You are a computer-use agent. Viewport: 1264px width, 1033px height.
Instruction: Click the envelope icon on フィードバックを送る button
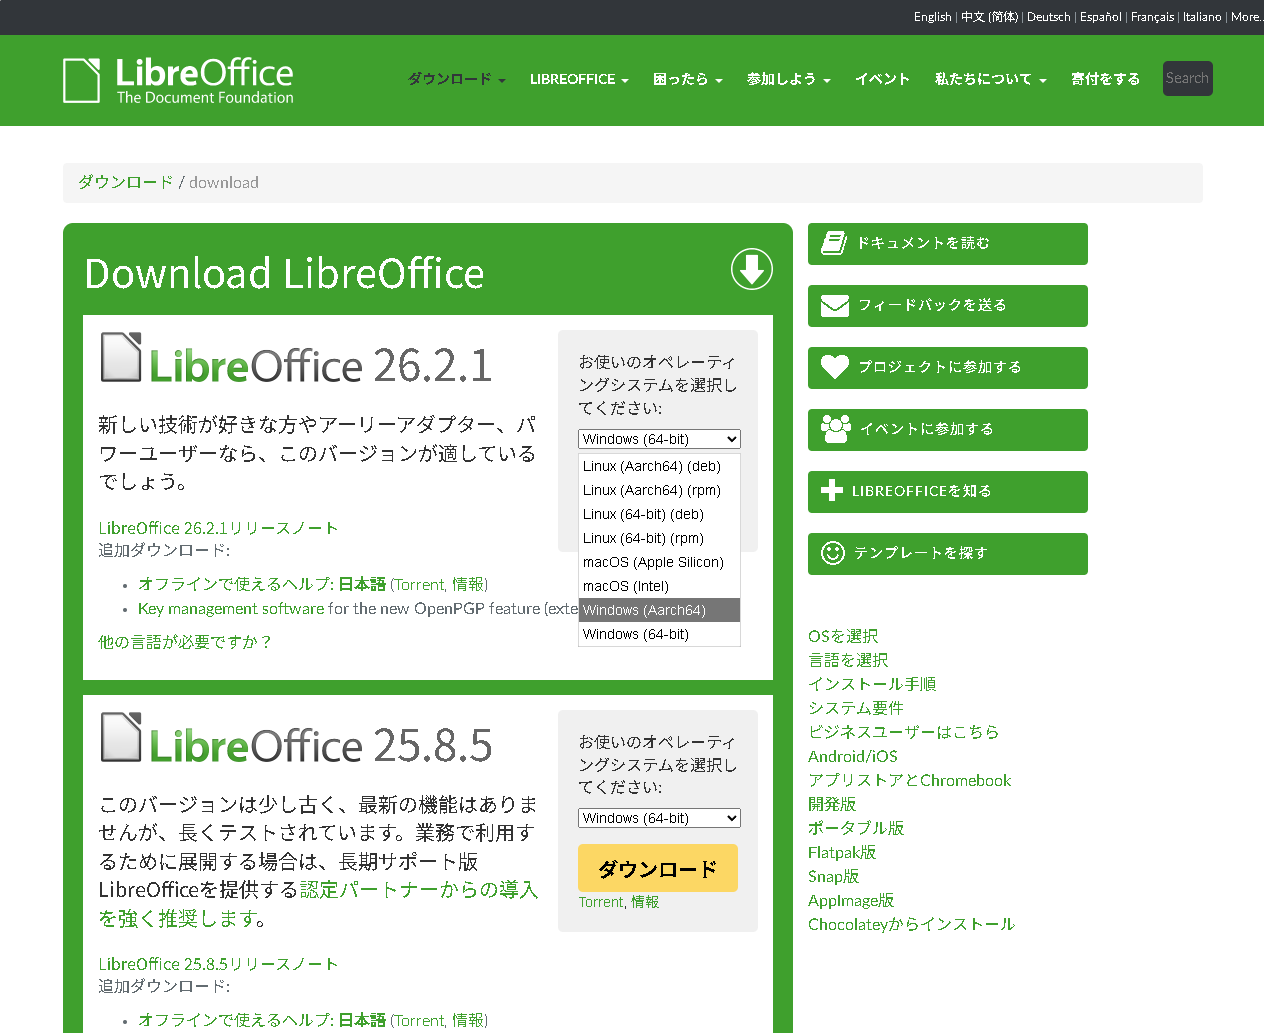(836, 303)
